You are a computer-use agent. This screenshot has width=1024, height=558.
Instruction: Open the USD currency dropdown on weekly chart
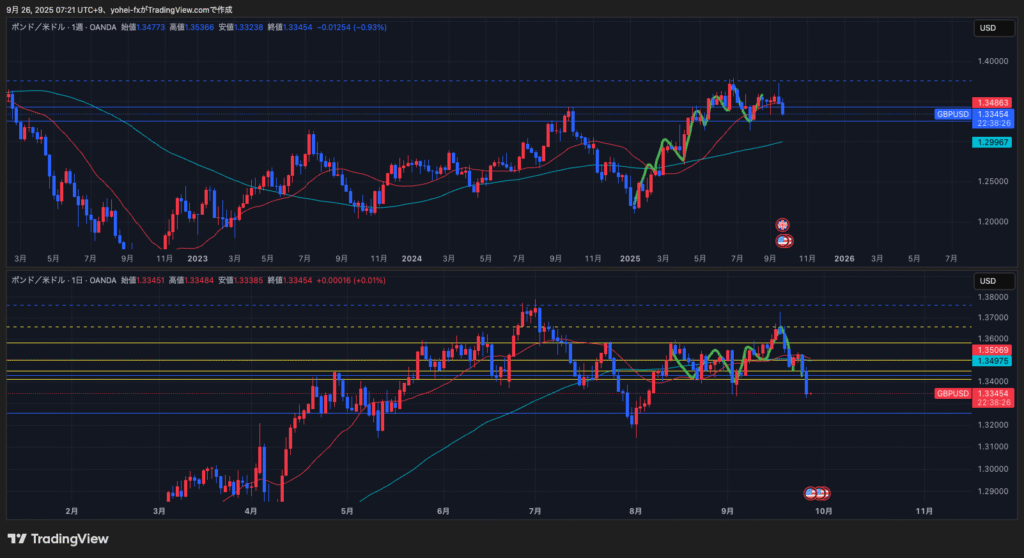(992, 28)
